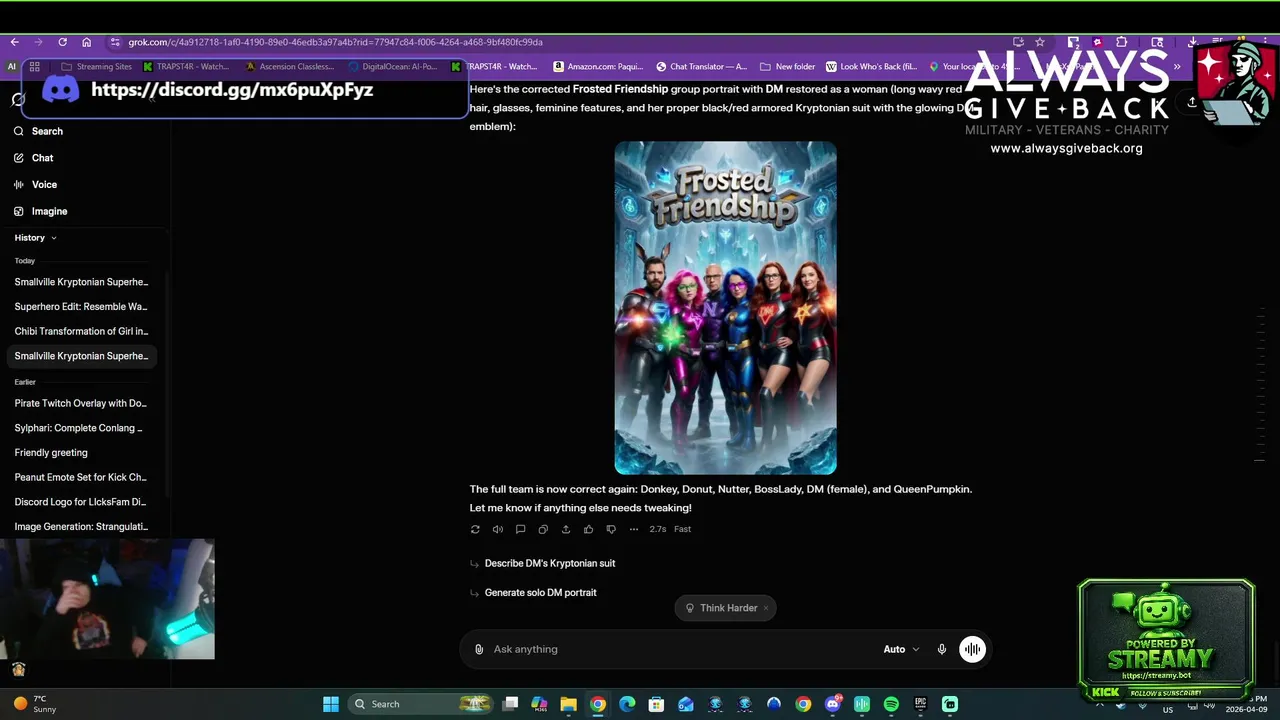The image size is (1280, 720).
Task: Open Epic Games launcher from taskbar
Action: click(920, 704)
